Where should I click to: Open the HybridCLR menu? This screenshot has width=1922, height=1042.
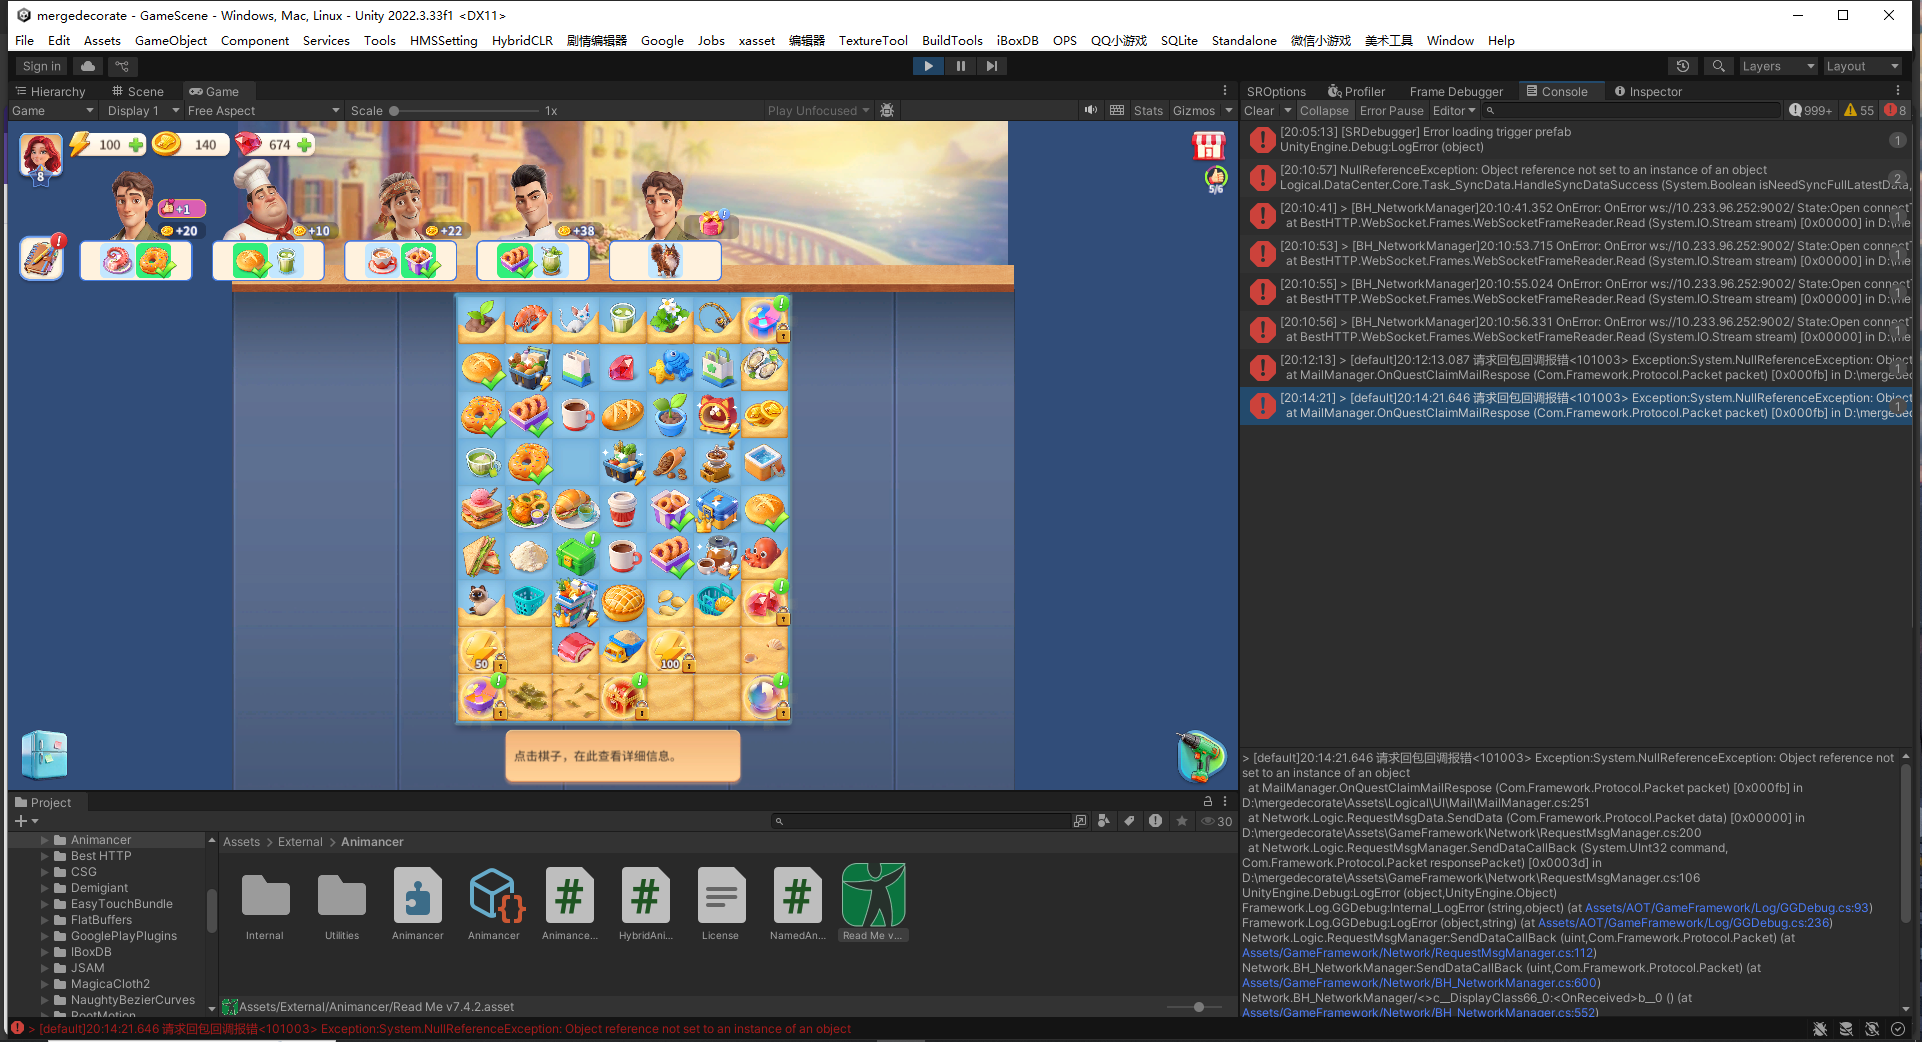tap(522, 41)
